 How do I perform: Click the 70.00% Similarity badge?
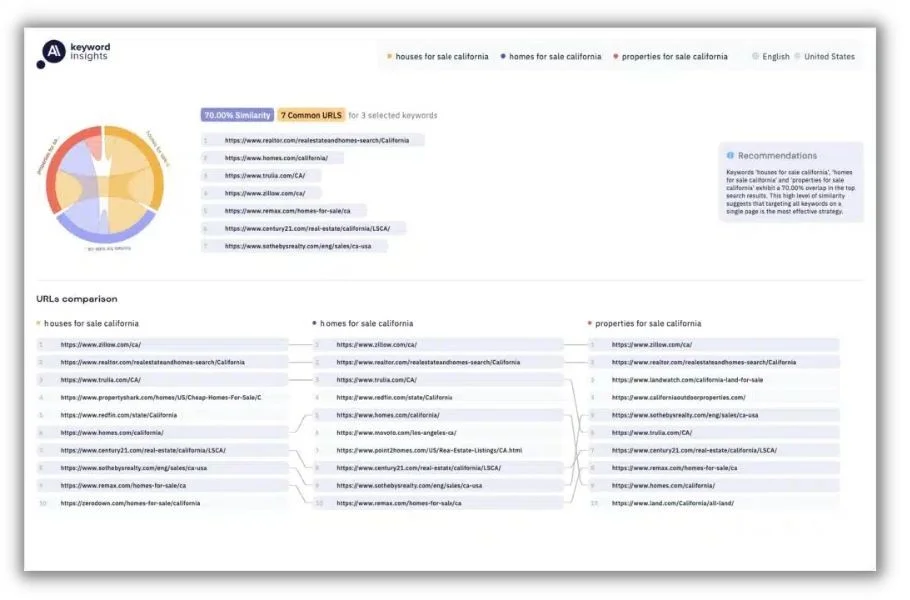click(237, 115)
